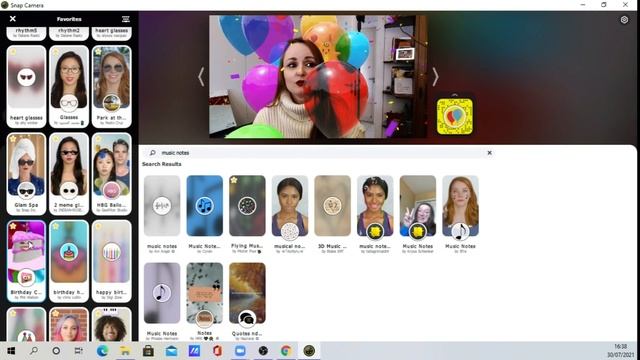Click the 'Search Results' heading
640x360 pixels.
pyautogui.click(x=162, y=164)
